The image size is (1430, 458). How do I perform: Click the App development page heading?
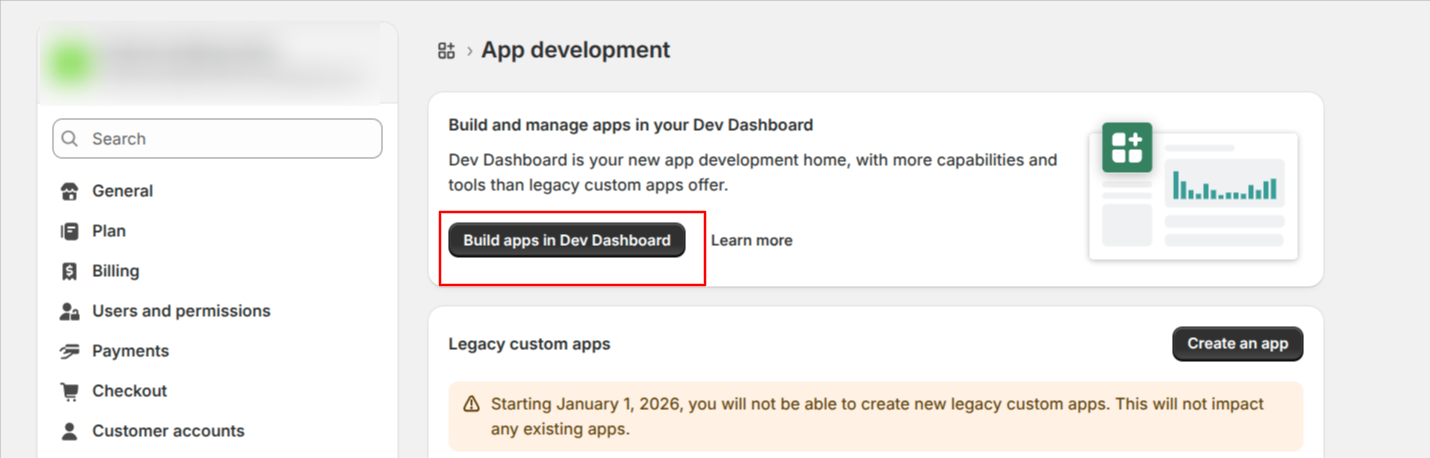[x=575, y=50]
